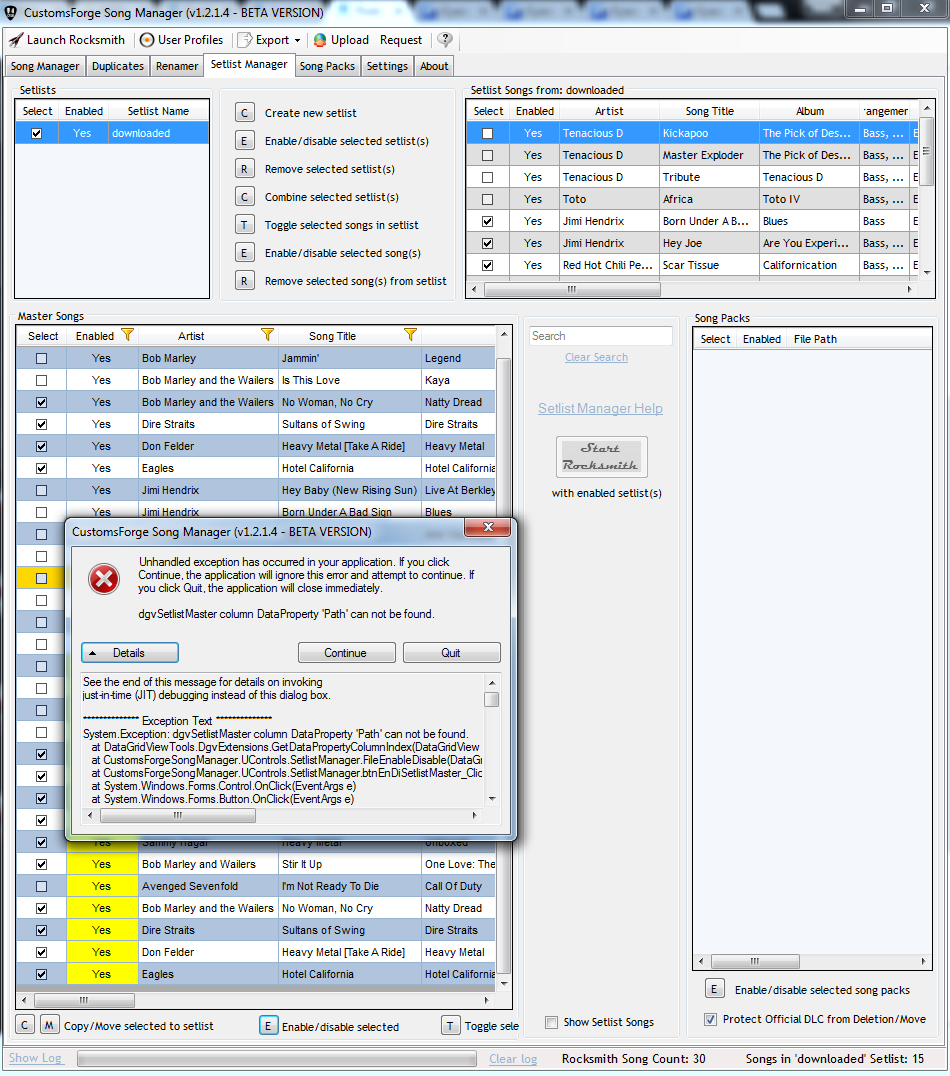Click Enable/disable selected E icon below master songs
The height and width of the screenshot is (1076, 950).
pyautogui.click(x=268, y=1026)
